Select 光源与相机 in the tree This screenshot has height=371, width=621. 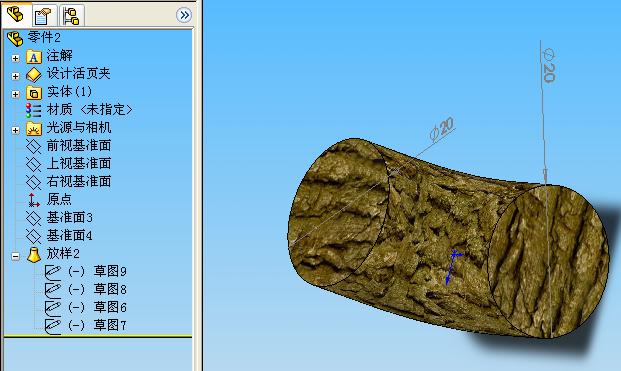point(79,127)
